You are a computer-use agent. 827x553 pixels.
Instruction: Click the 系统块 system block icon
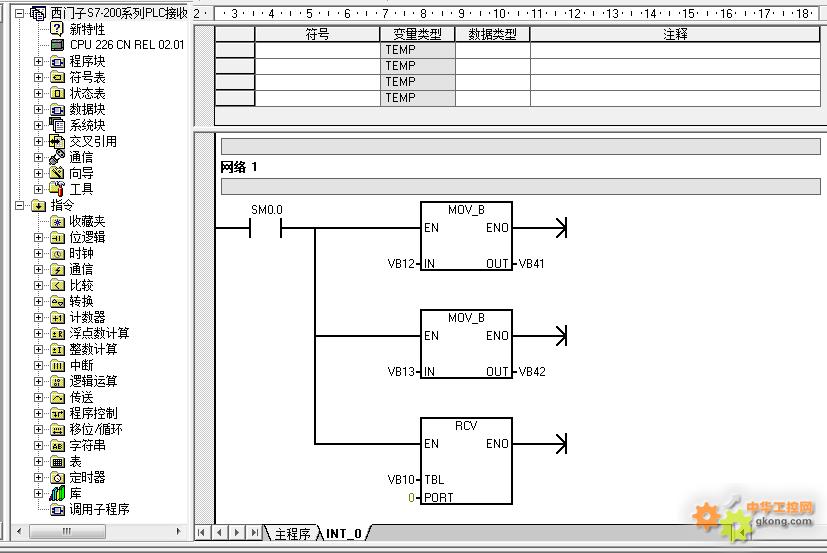(x=57, y=125)
